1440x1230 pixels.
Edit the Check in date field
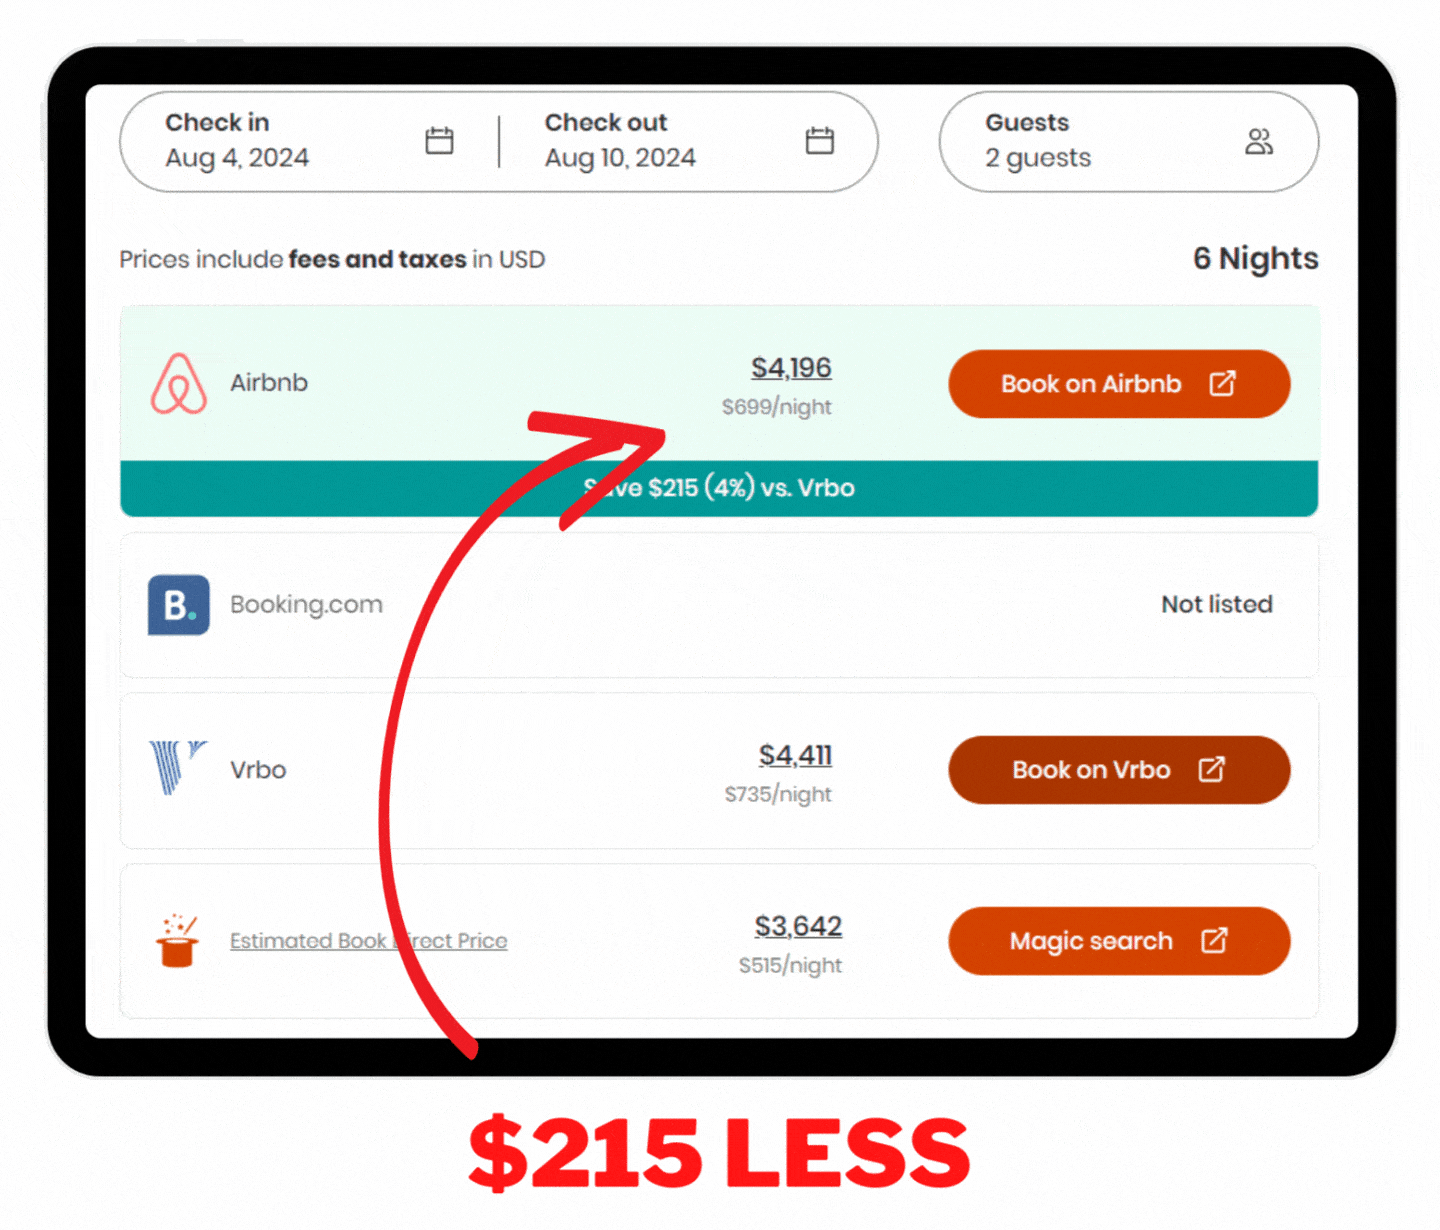pyautogui.click(x=237, y=141)
